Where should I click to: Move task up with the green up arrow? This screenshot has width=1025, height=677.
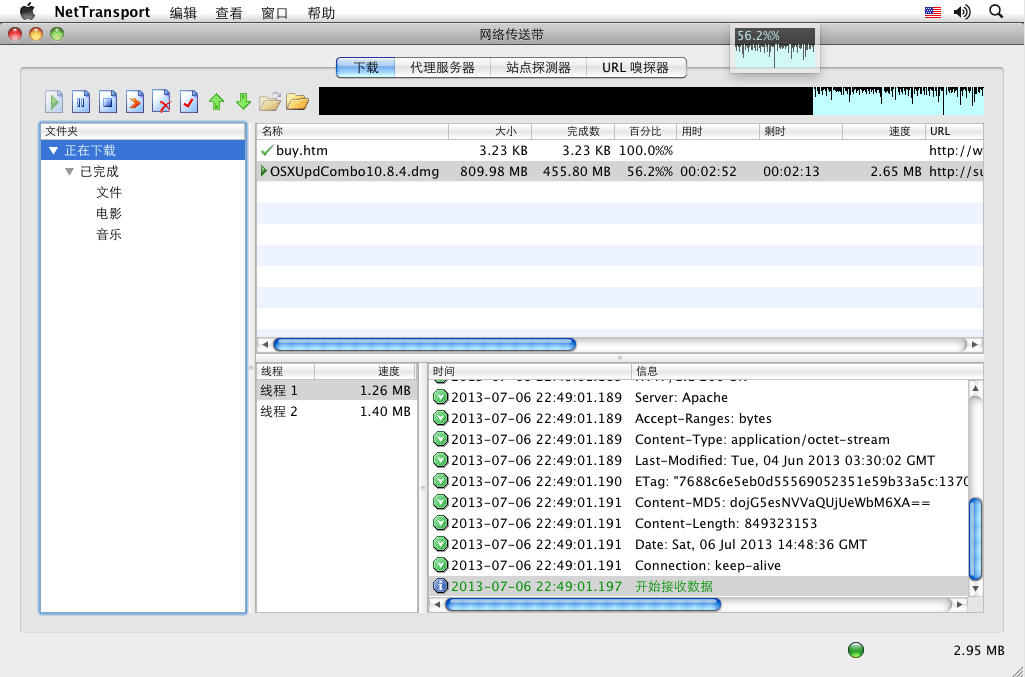[x=216, y=101]
